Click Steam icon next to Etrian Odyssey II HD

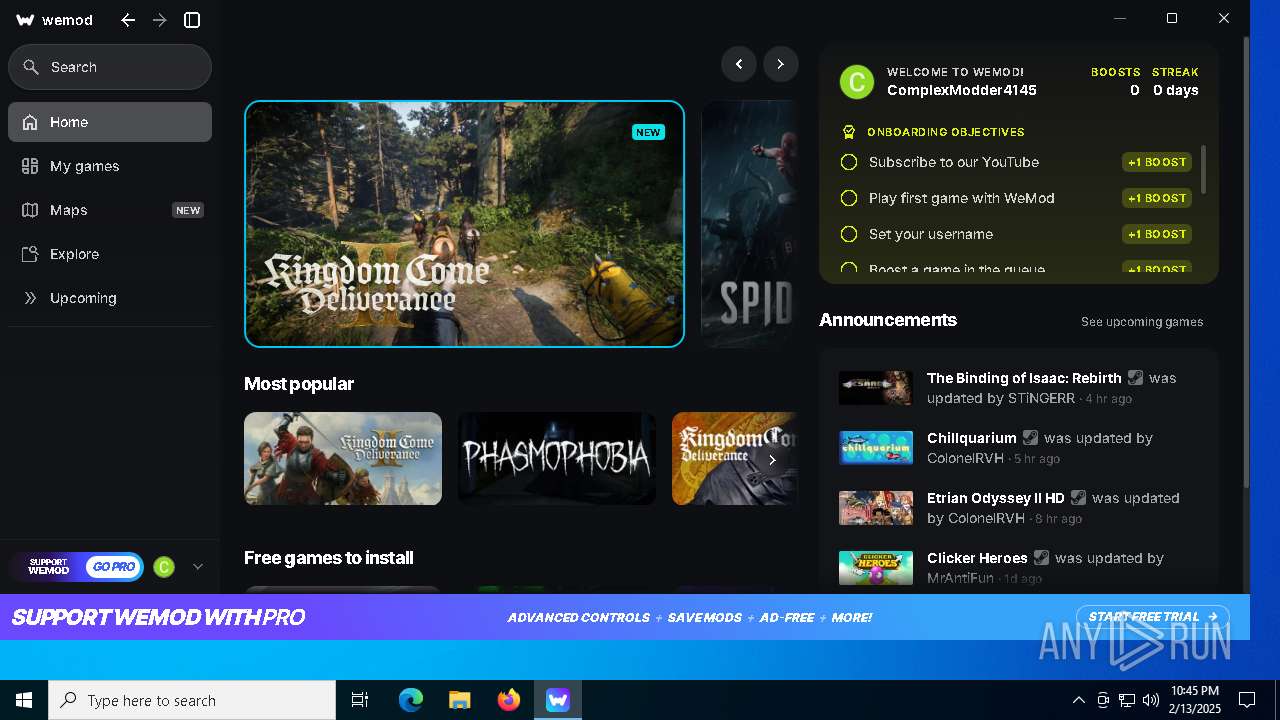[x=1078, y=498]
